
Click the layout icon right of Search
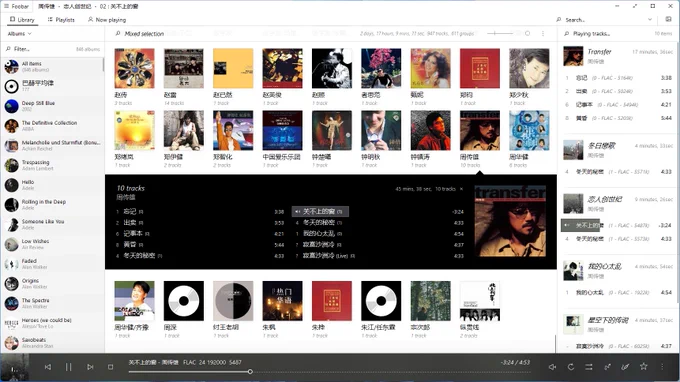pyautogui.click(x=668, y=20)
